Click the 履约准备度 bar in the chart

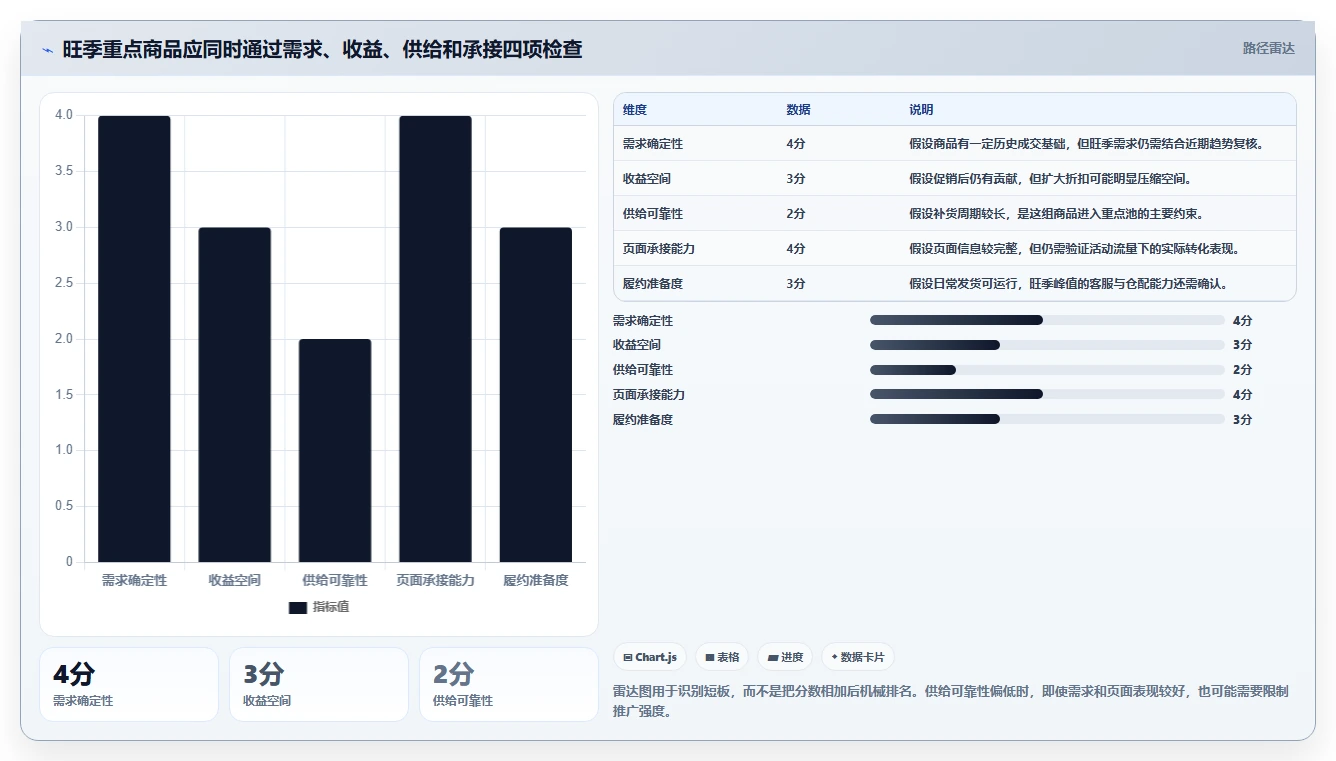(536, 395)
